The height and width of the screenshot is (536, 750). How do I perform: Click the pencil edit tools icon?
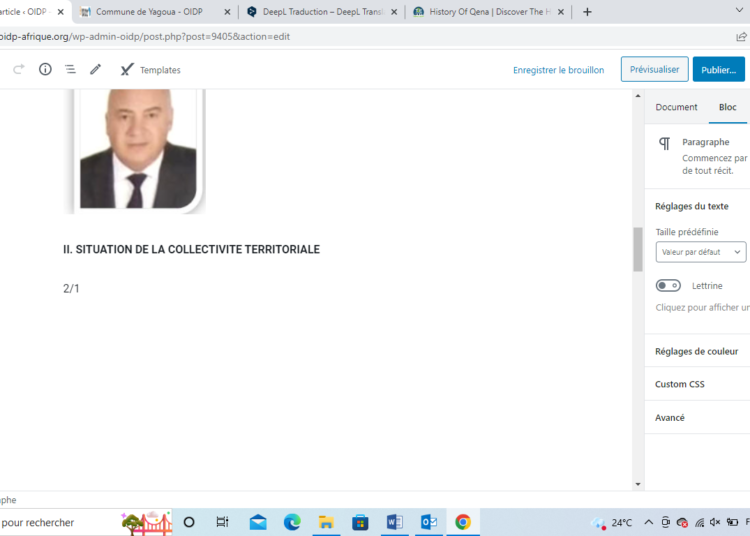point(95,69)
